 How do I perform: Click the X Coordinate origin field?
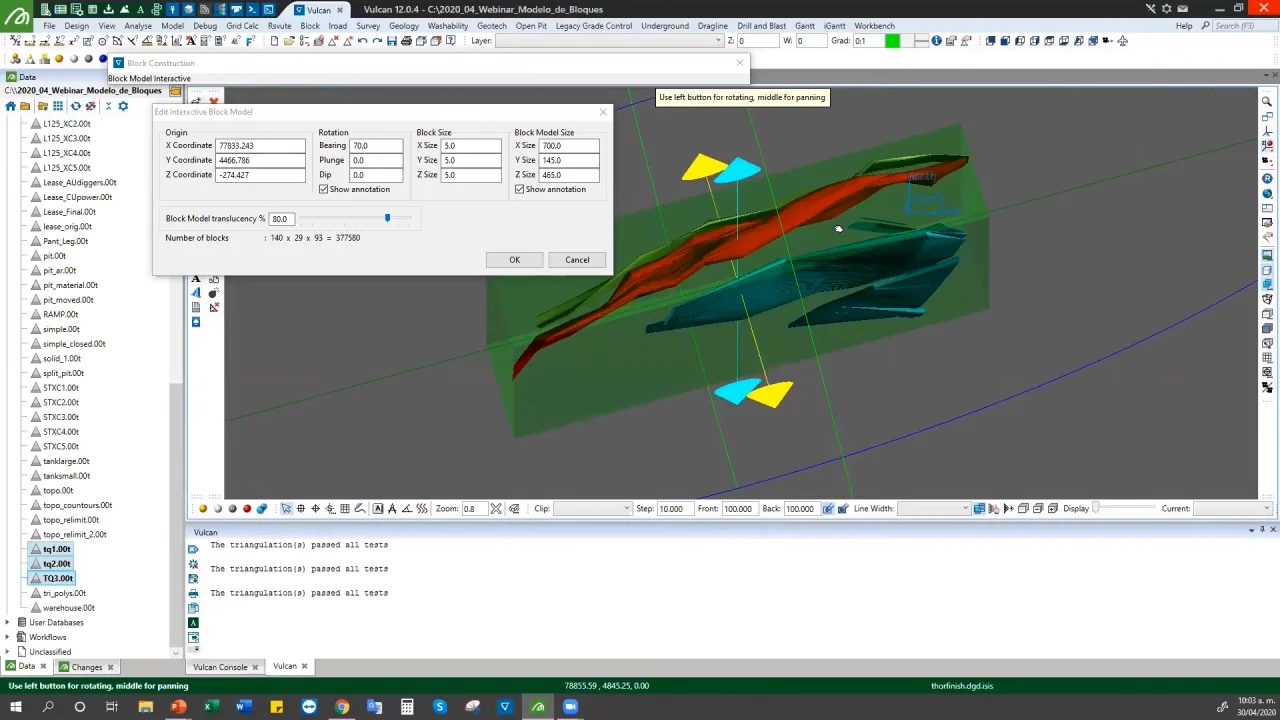pyautogui.click(x=260, y=146)
